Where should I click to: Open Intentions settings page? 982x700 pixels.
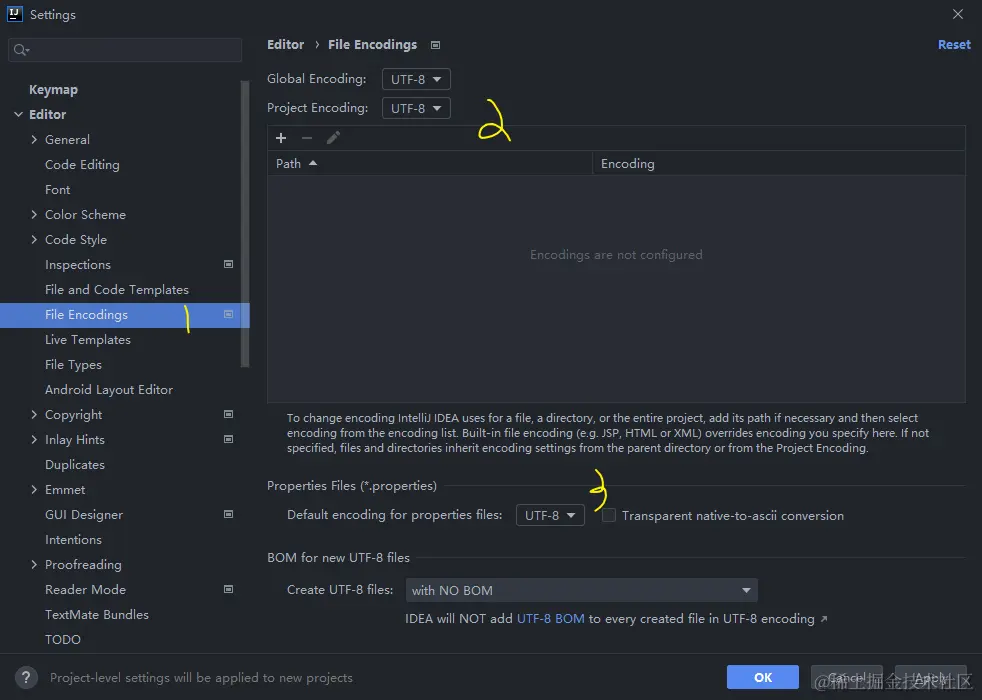[x=73, y=540]
